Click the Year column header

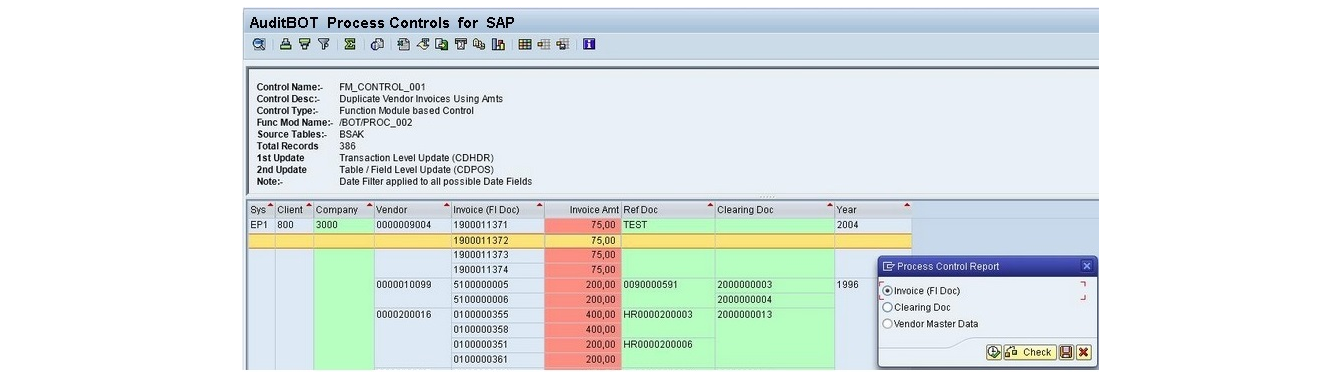tap(873, 210)
